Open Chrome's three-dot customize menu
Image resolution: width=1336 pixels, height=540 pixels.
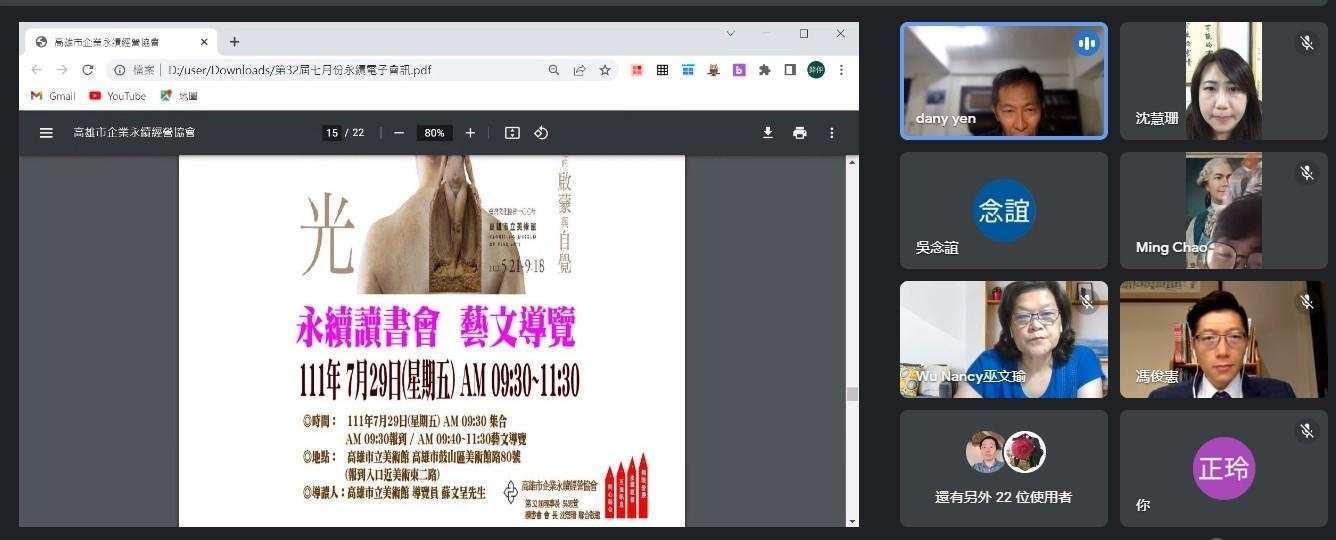[841, 70]
